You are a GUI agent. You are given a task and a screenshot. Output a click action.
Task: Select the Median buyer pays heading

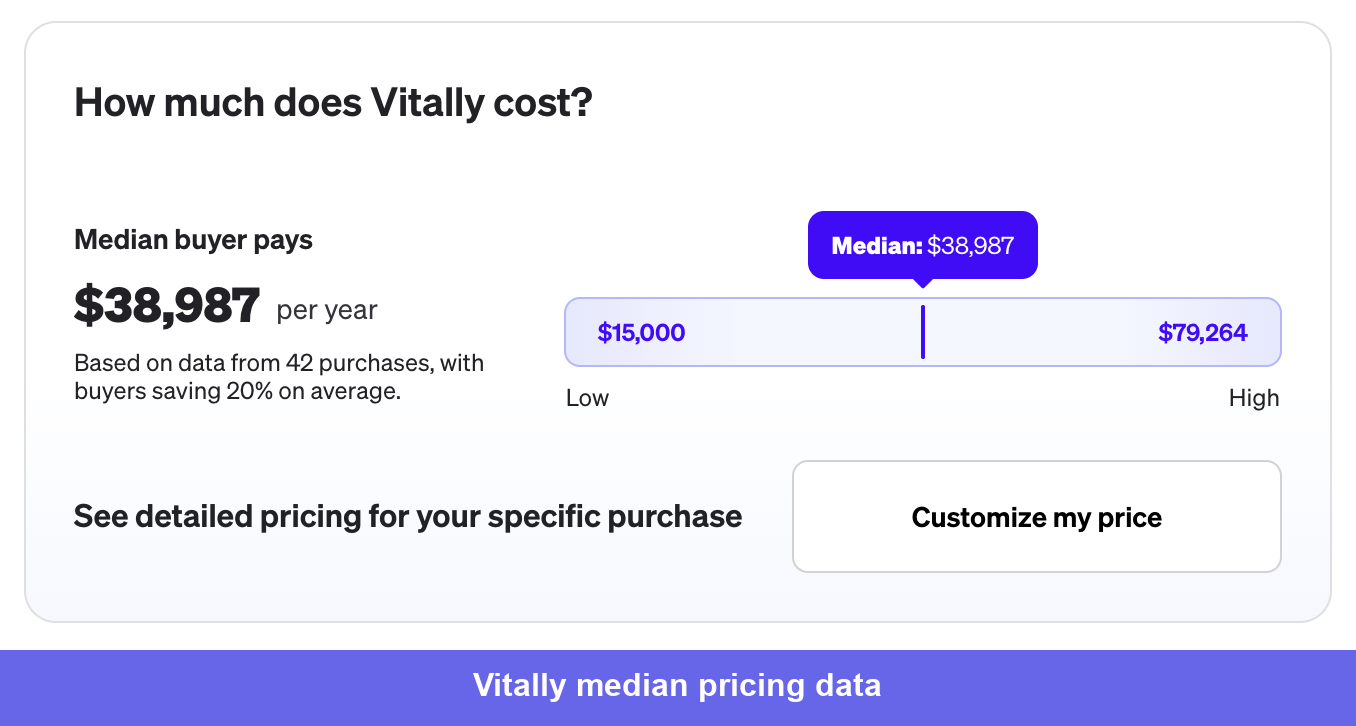click(193, 240)
